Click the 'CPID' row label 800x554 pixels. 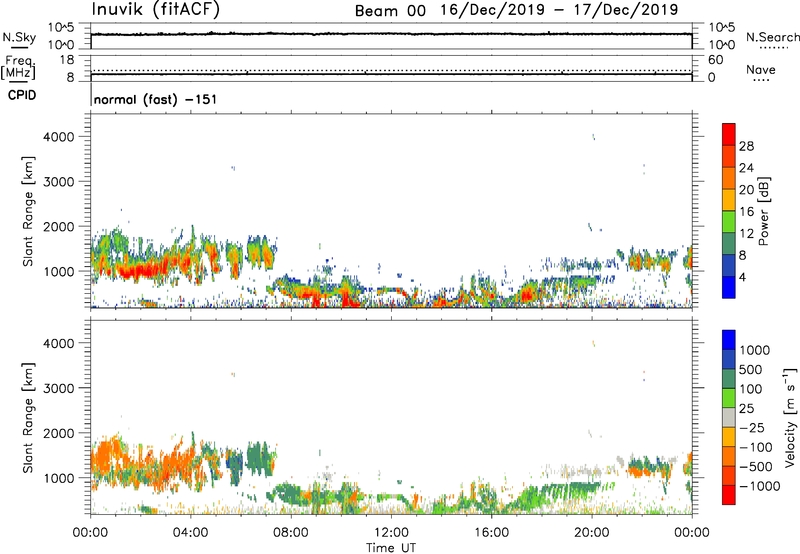(x=22, y=95)
